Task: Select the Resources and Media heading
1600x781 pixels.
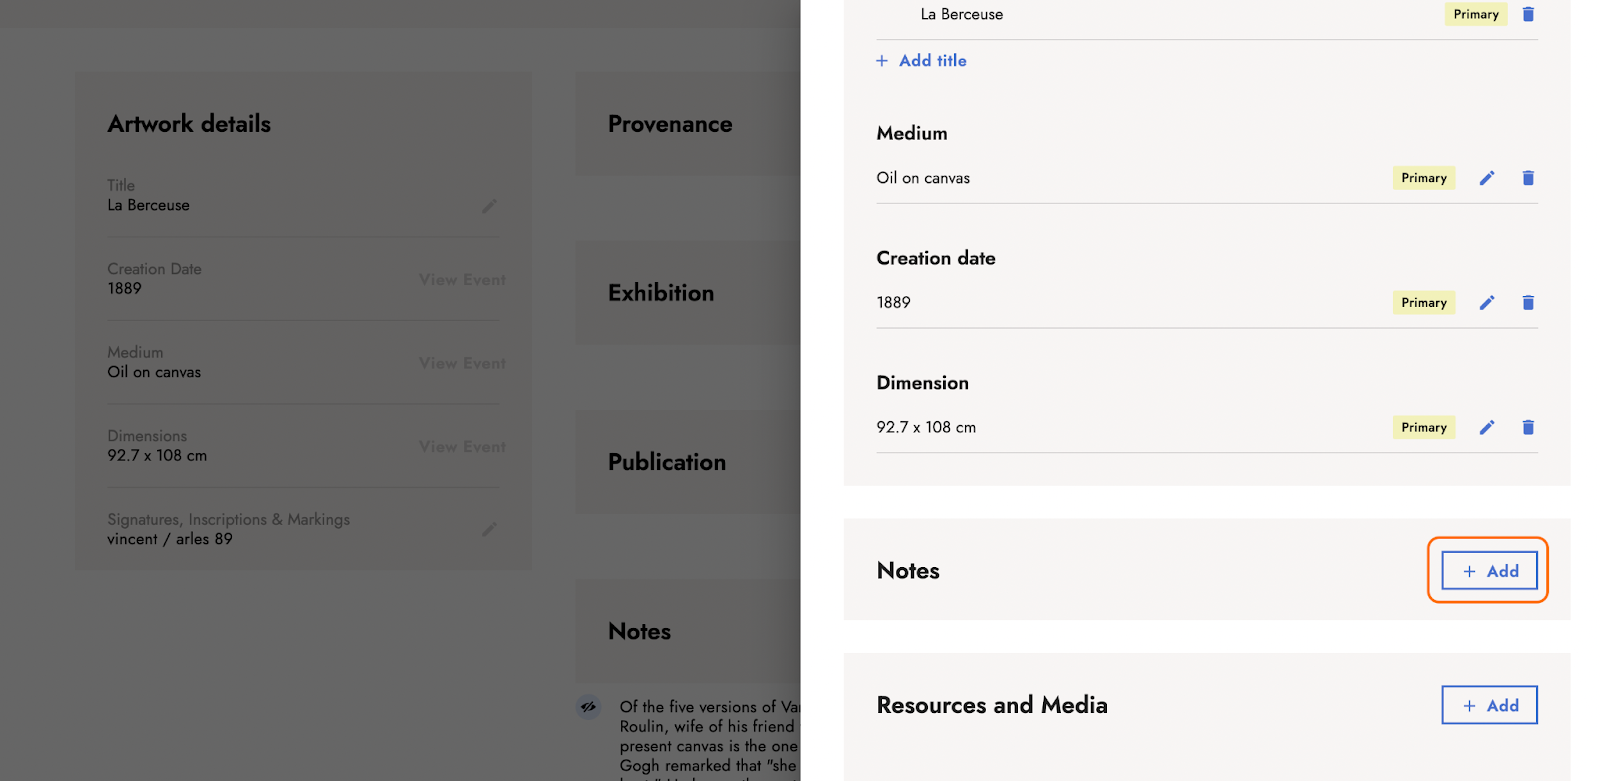Action: pos(992,705)
